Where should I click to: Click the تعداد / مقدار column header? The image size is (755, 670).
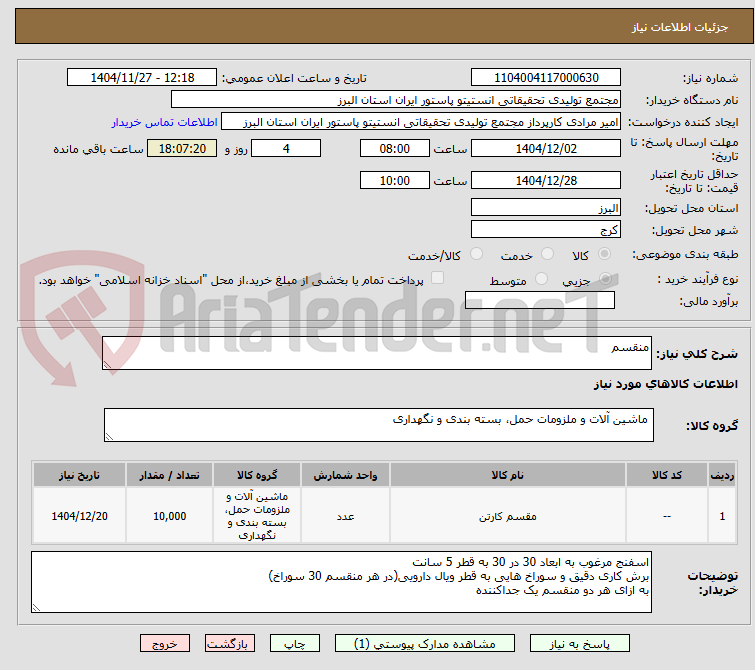tap(169, 475)
